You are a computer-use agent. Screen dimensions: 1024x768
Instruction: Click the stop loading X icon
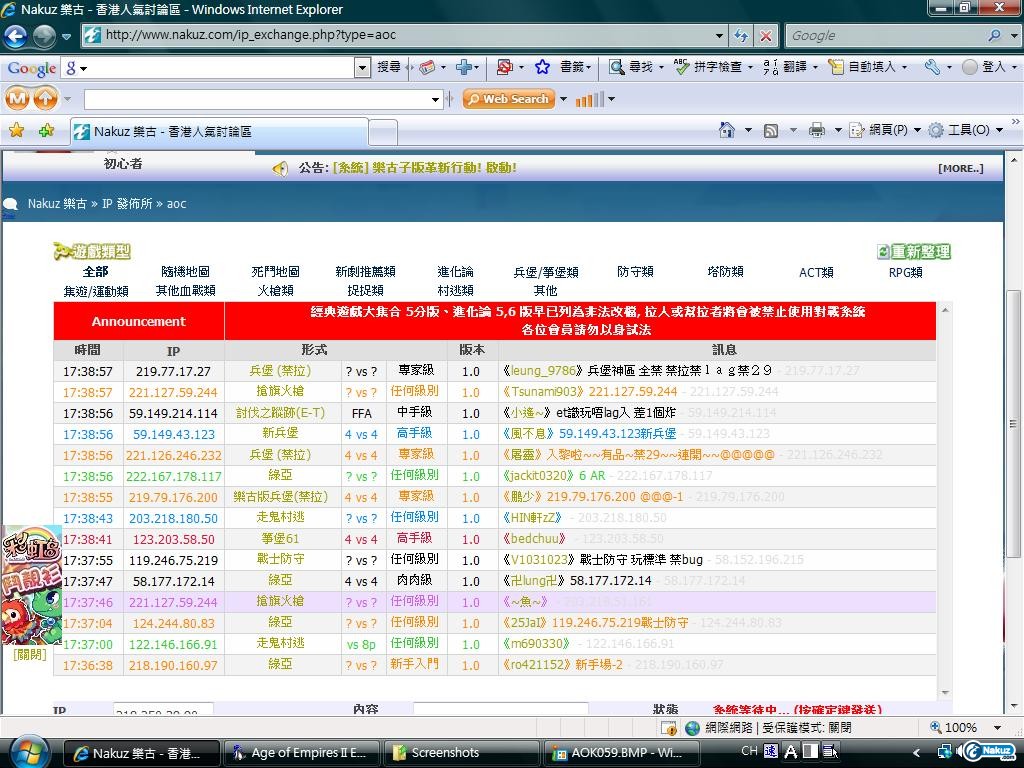(x=766, y=35)
